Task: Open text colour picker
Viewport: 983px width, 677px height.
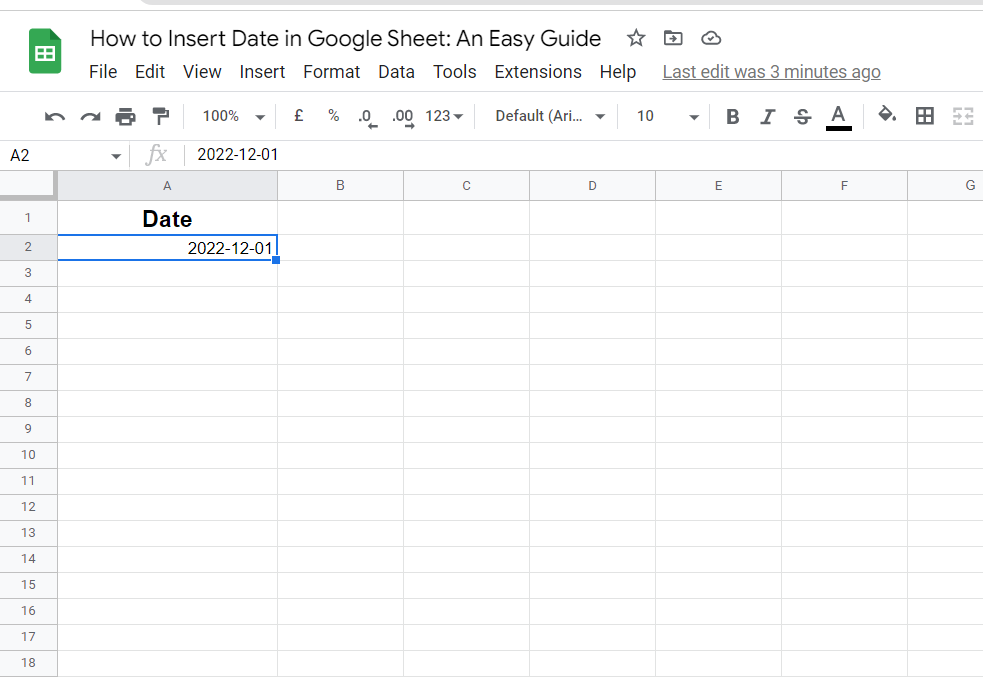Action: coord(838,117)
